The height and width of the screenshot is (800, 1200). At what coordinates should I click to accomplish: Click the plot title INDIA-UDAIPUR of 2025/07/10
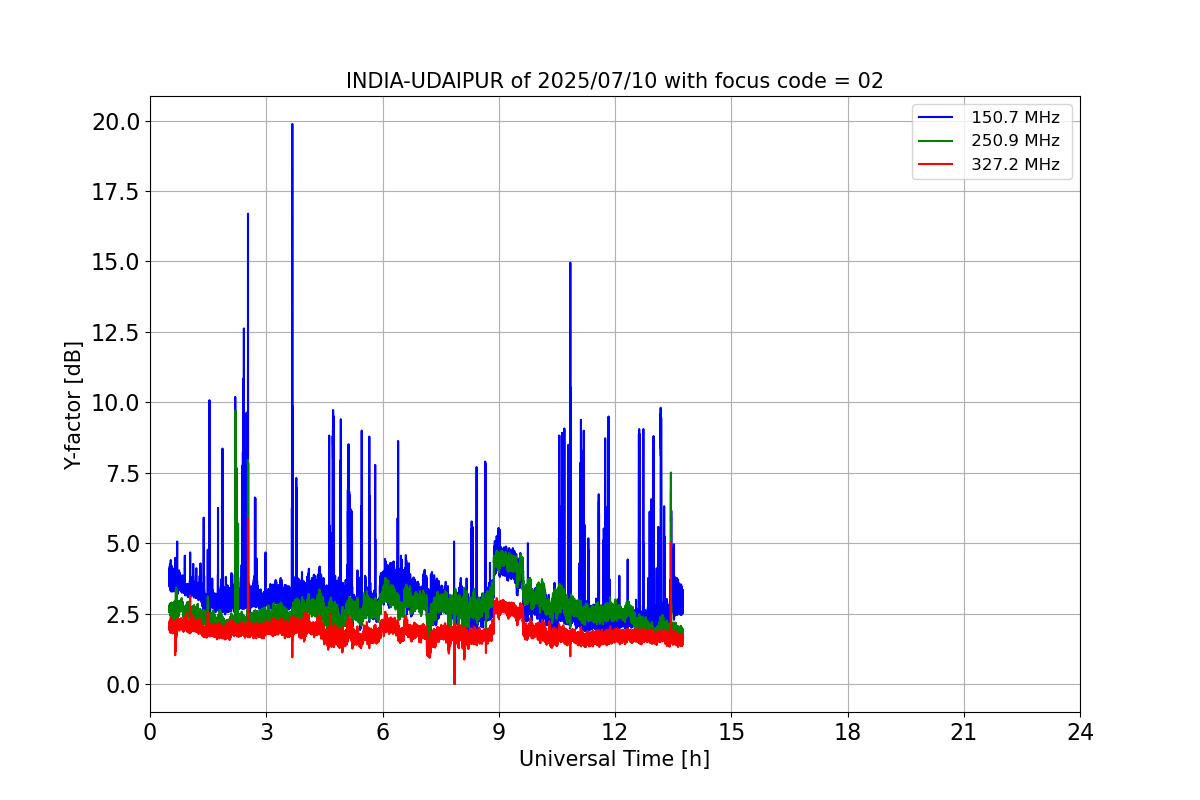pos(614,81)
